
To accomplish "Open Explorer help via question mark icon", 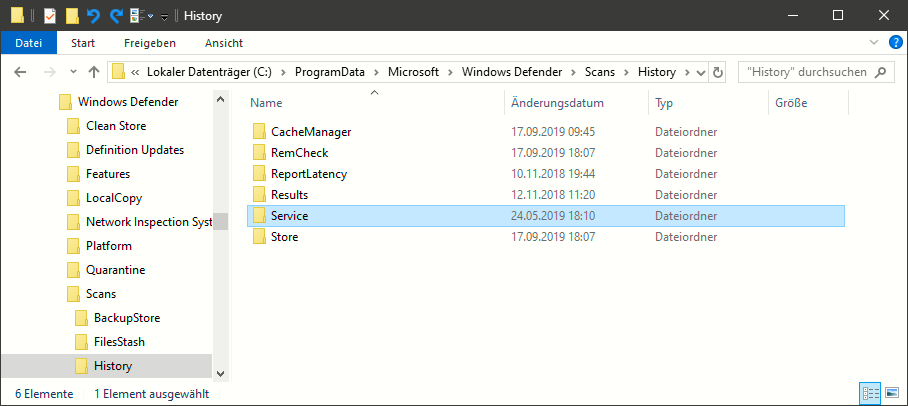I will point(895,43).
